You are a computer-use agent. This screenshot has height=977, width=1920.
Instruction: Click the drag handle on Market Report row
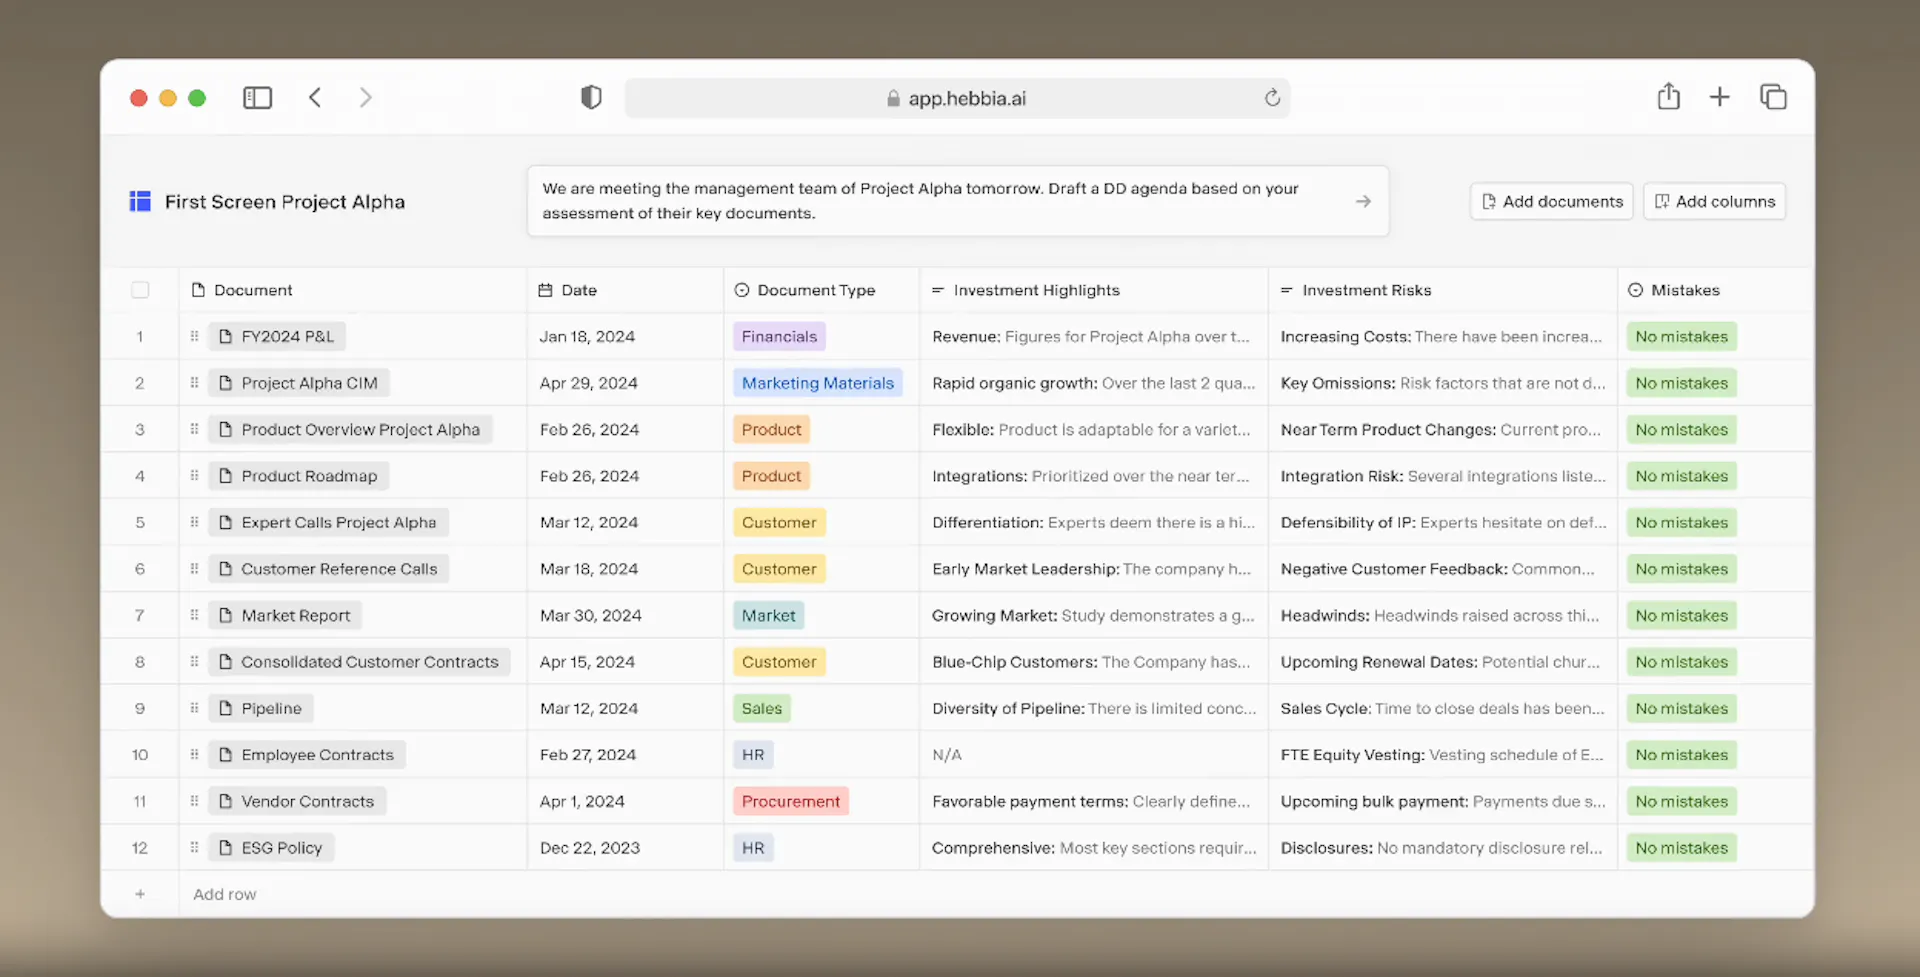click(194, 615)
